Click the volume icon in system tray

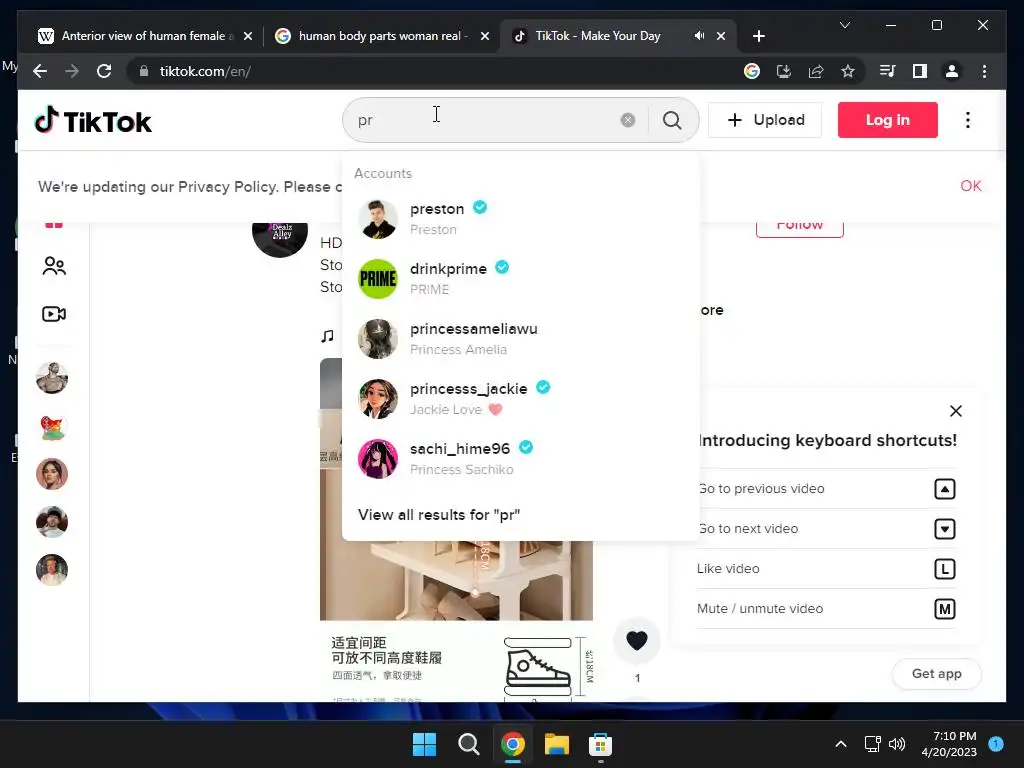(x=897, y=744)
